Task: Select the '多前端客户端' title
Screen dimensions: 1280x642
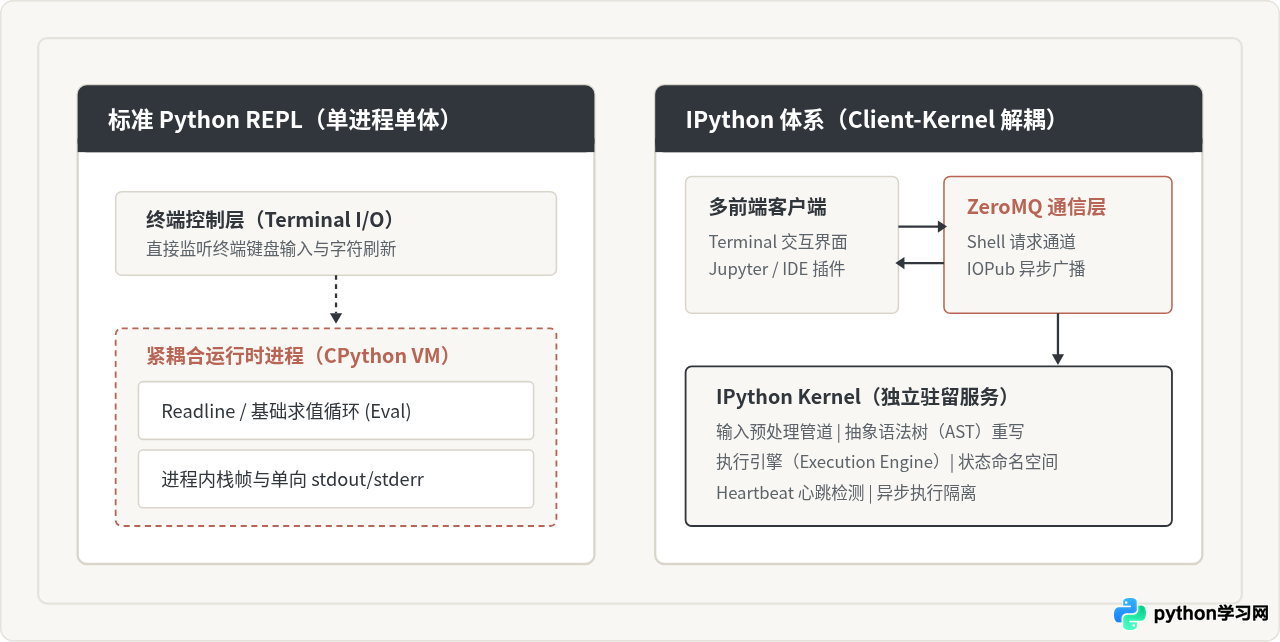Action: [768, 207]
